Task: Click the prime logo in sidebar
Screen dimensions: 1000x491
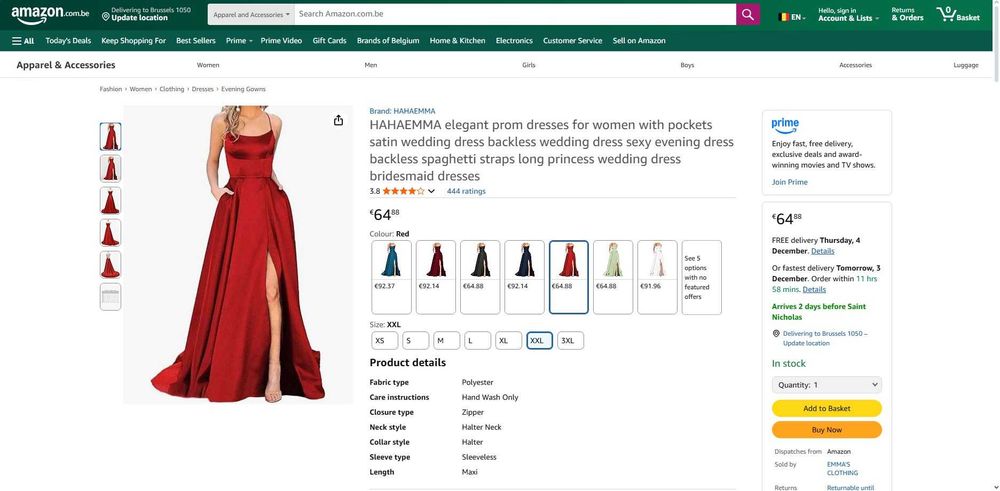Action: tap(784, 125)
